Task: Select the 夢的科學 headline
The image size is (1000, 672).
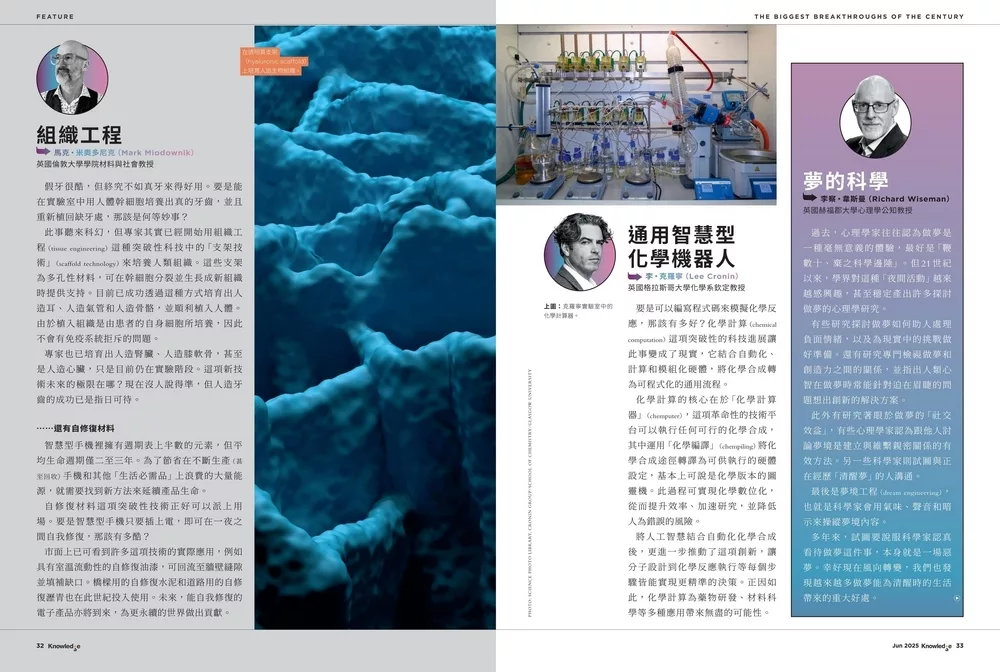Action: (x=845, y=180)
